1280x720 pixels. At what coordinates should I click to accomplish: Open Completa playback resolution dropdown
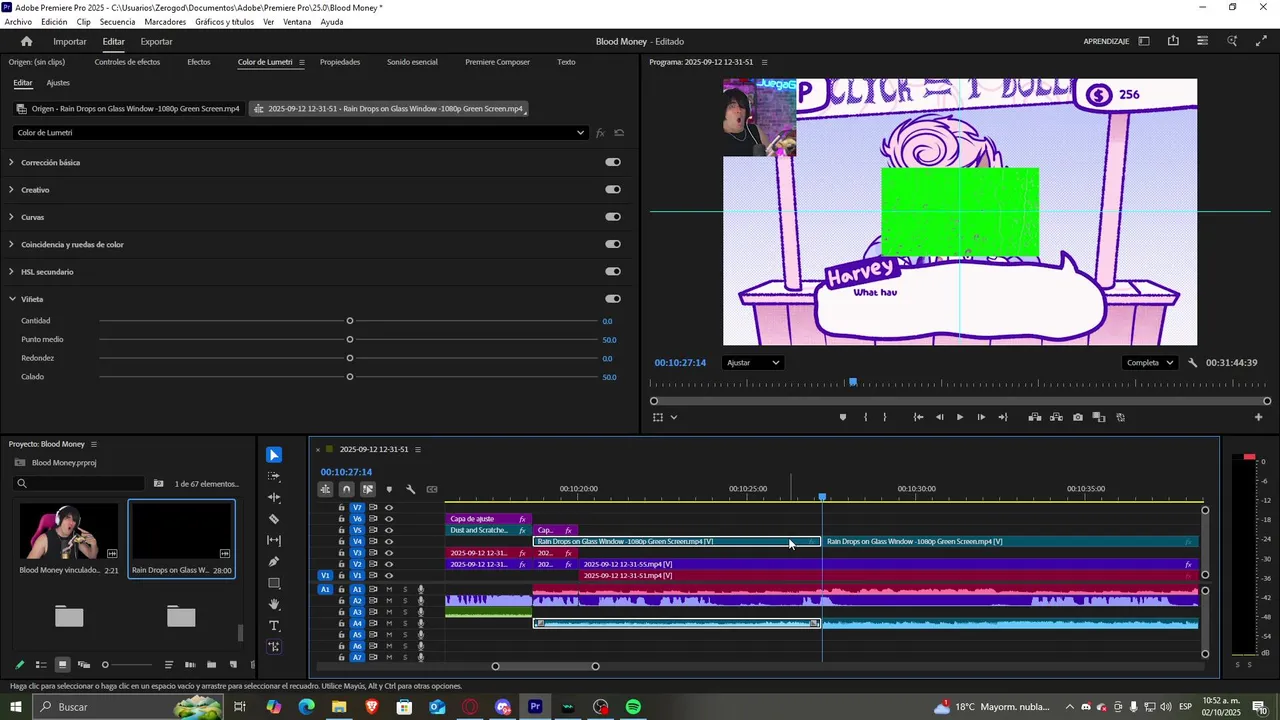pyautogui.click(x=1149, y=363)
